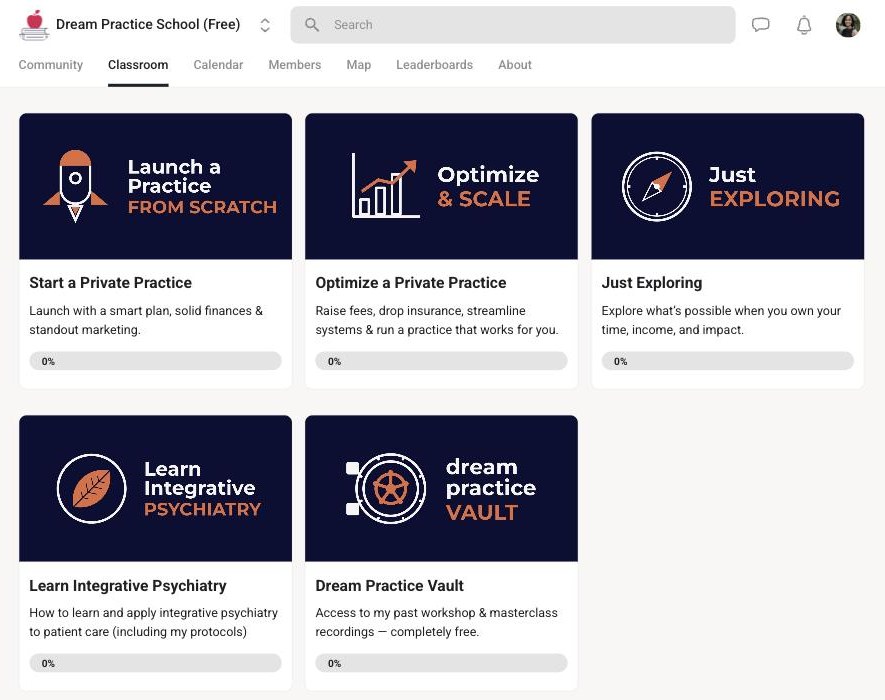Open the Calendar tab
The image size is (885, 700).
click(218, 65)
